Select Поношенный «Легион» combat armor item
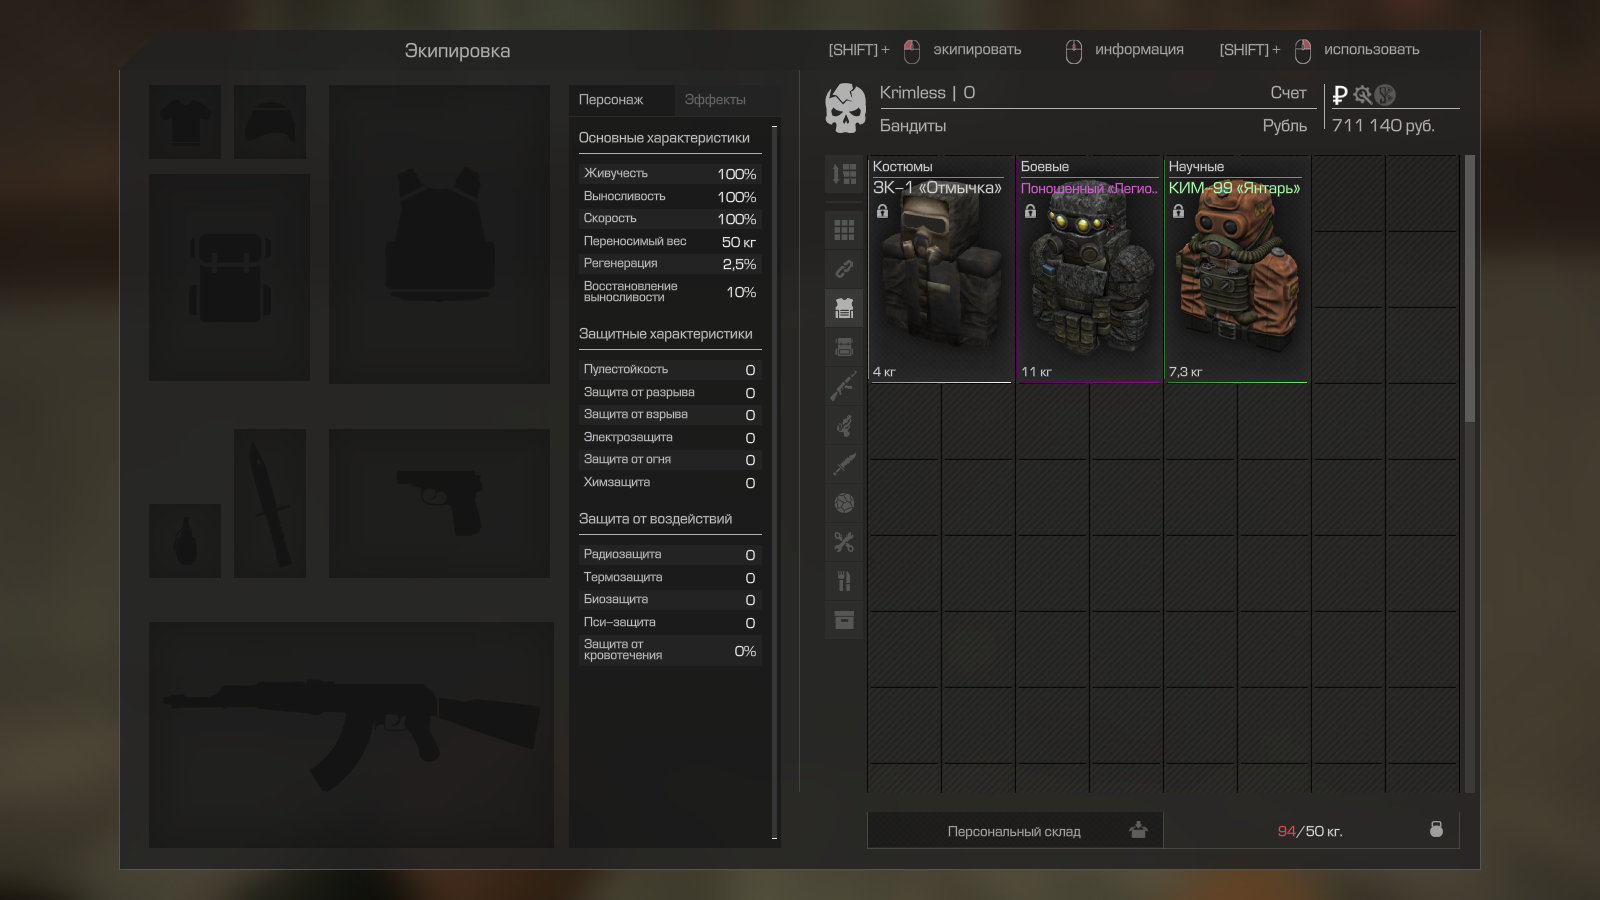 1088,269
